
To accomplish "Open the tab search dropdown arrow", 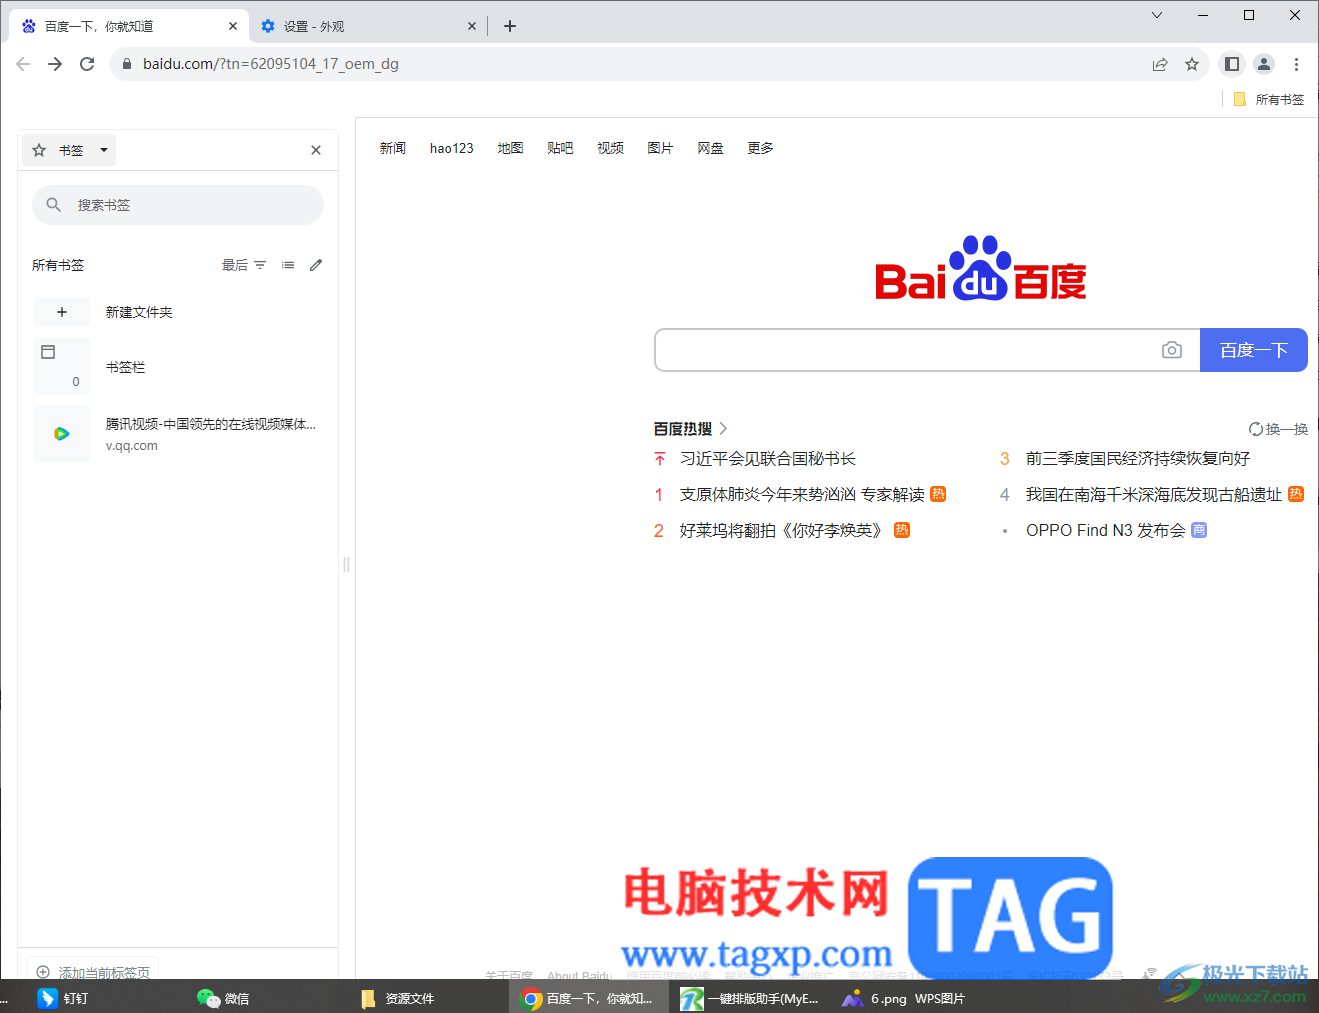I will pos(1157,15).
